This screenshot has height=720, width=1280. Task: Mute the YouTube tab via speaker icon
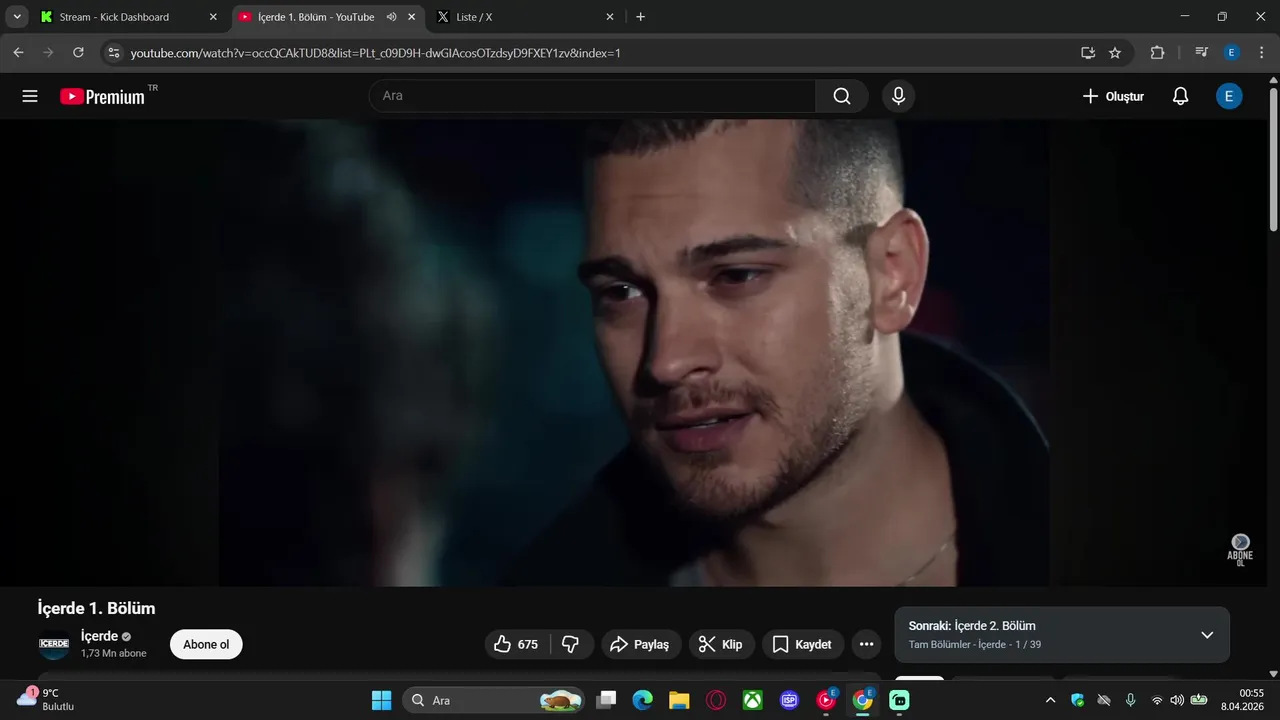392,17
